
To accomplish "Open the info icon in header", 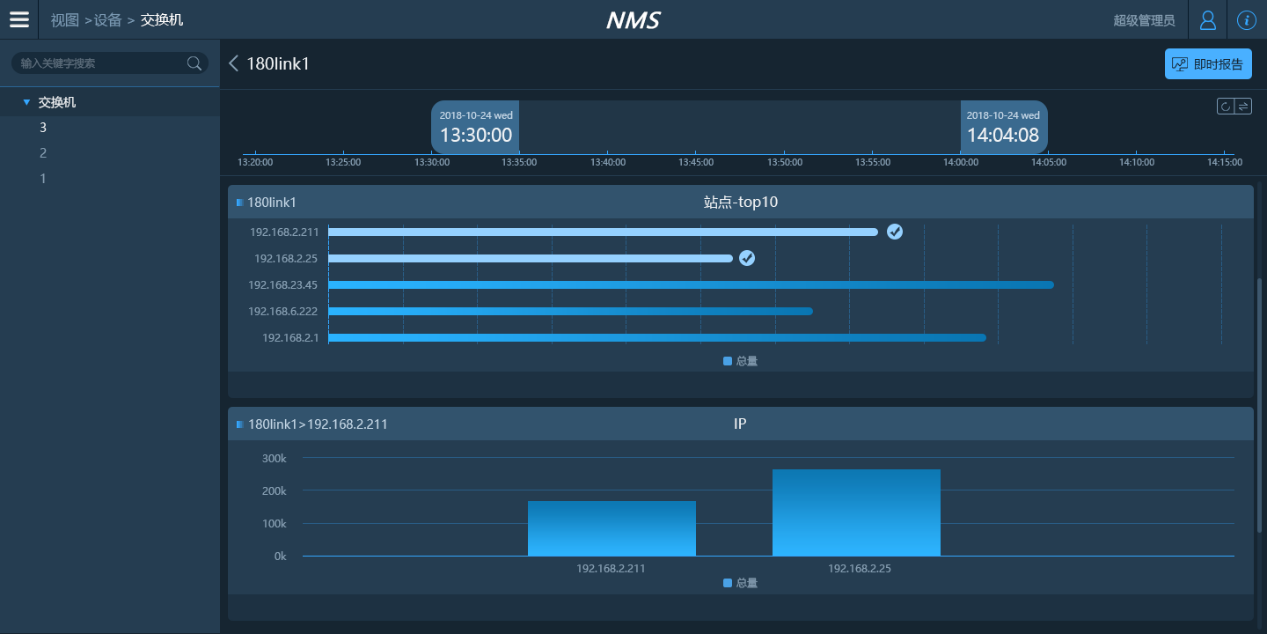I will click(x=1246, y=20).
